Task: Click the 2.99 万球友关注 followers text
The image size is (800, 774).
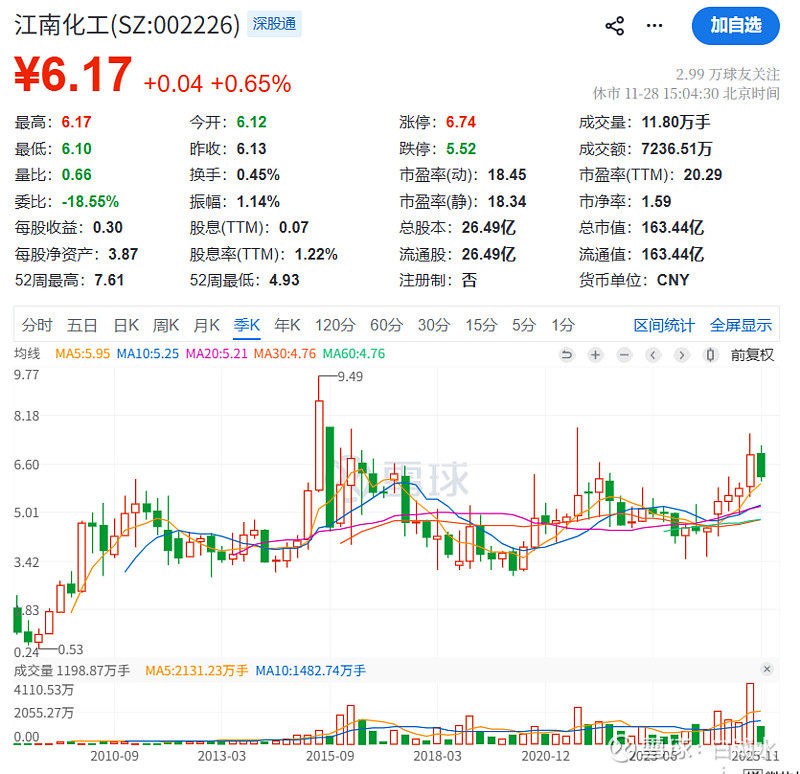Action: [x=728, y=74]
